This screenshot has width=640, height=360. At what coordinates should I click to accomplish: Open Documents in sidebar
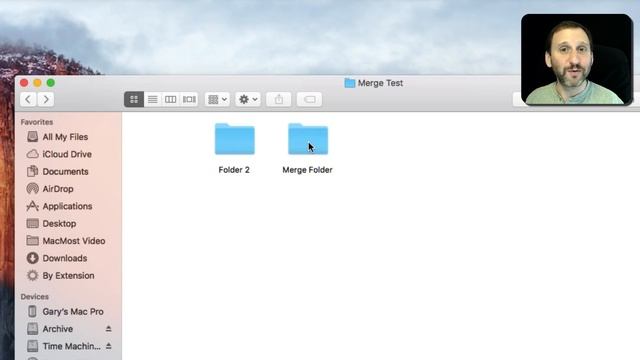pyautogui.click(x=65, y=171)
